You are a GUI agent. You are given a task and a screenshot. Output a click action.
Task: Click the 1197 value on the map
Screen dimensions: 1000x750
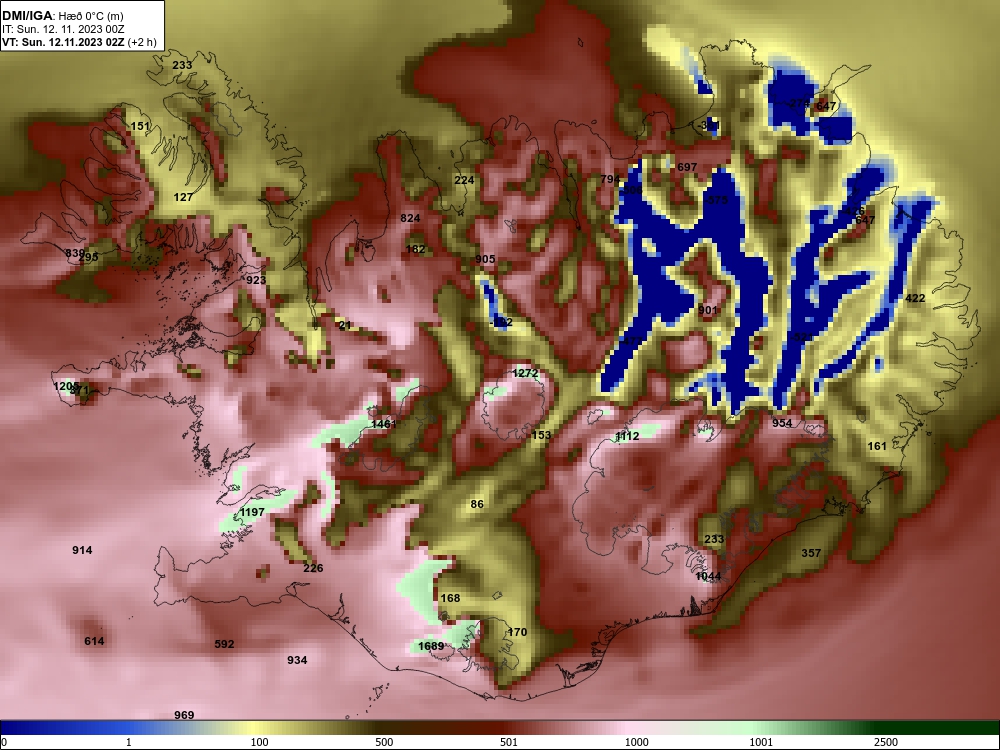click(x=252, y=512)
